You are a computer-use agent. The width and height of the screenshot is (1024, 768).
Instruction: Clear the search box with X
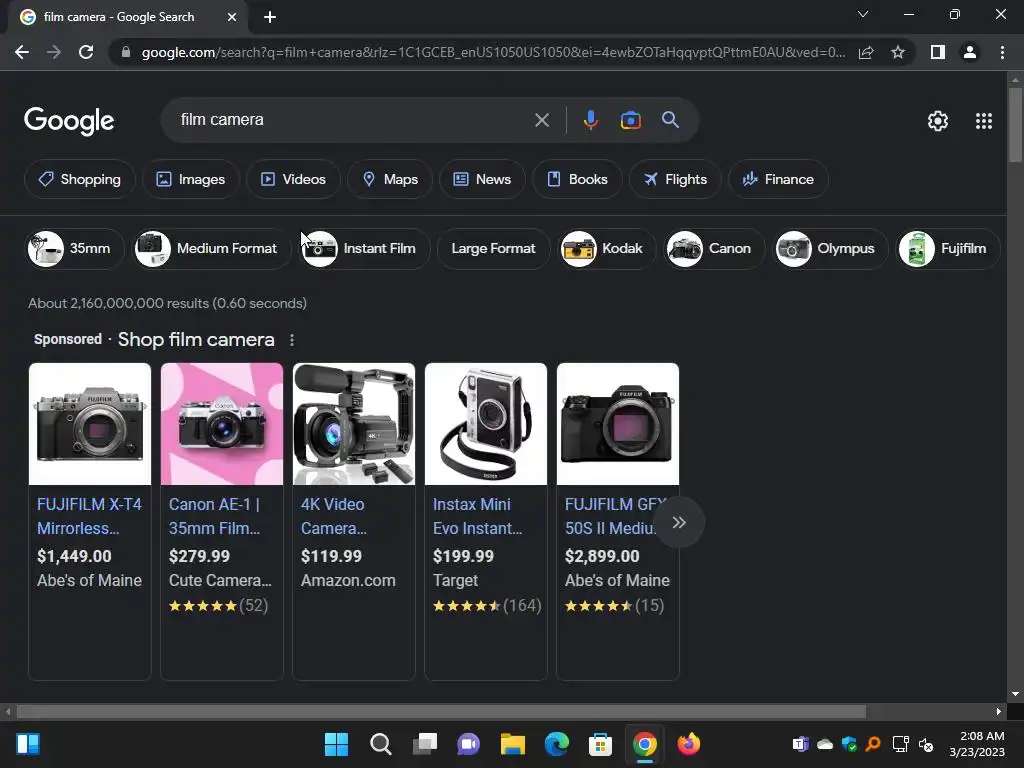pyautogui.click(x=541, y=120)
